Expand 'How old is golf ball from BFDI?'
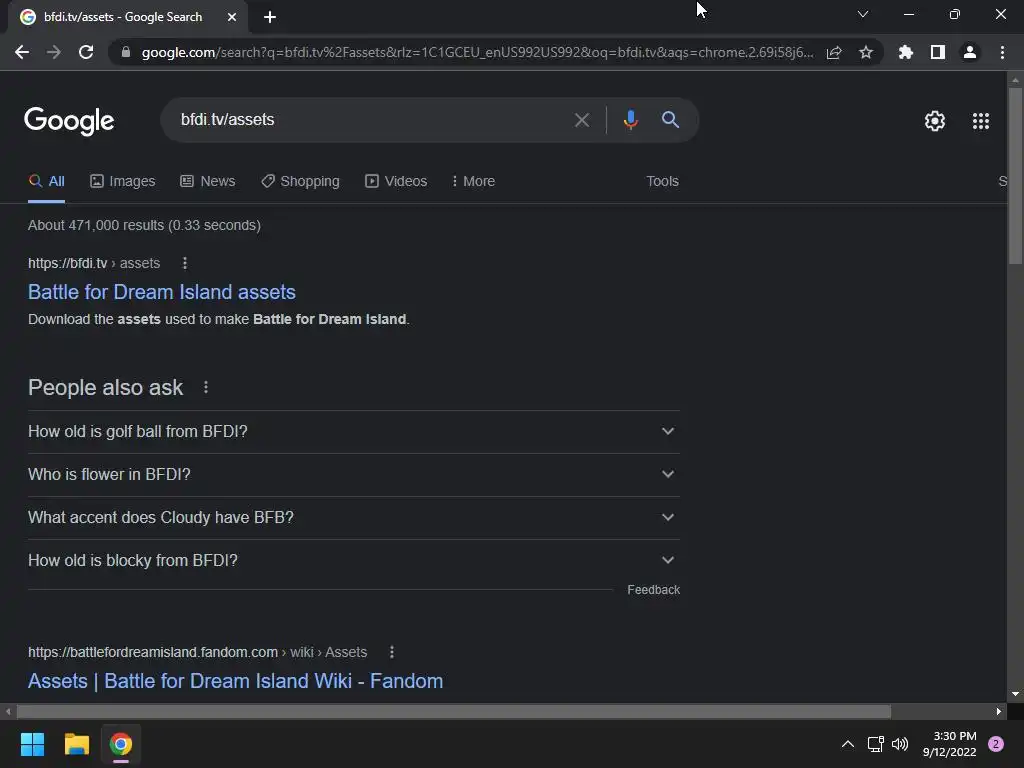The height and width of the screenshot is (768, 1024). [353, 432]
